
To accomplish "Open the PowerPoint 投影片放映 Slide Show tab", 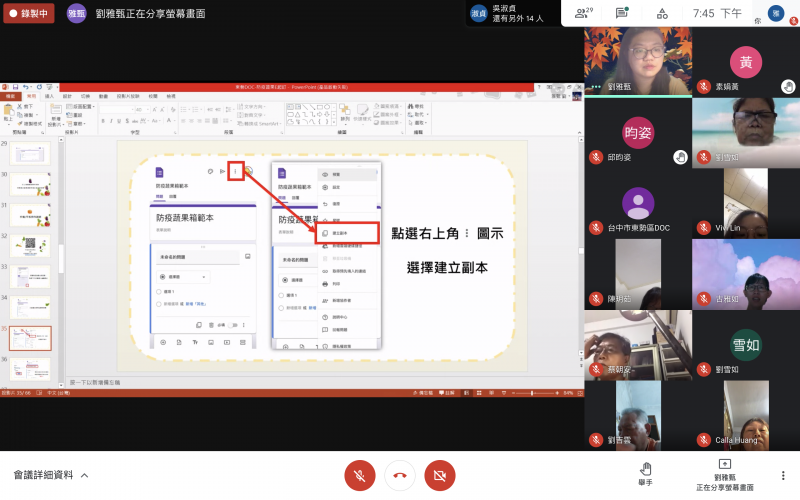I will coord(128,96).
